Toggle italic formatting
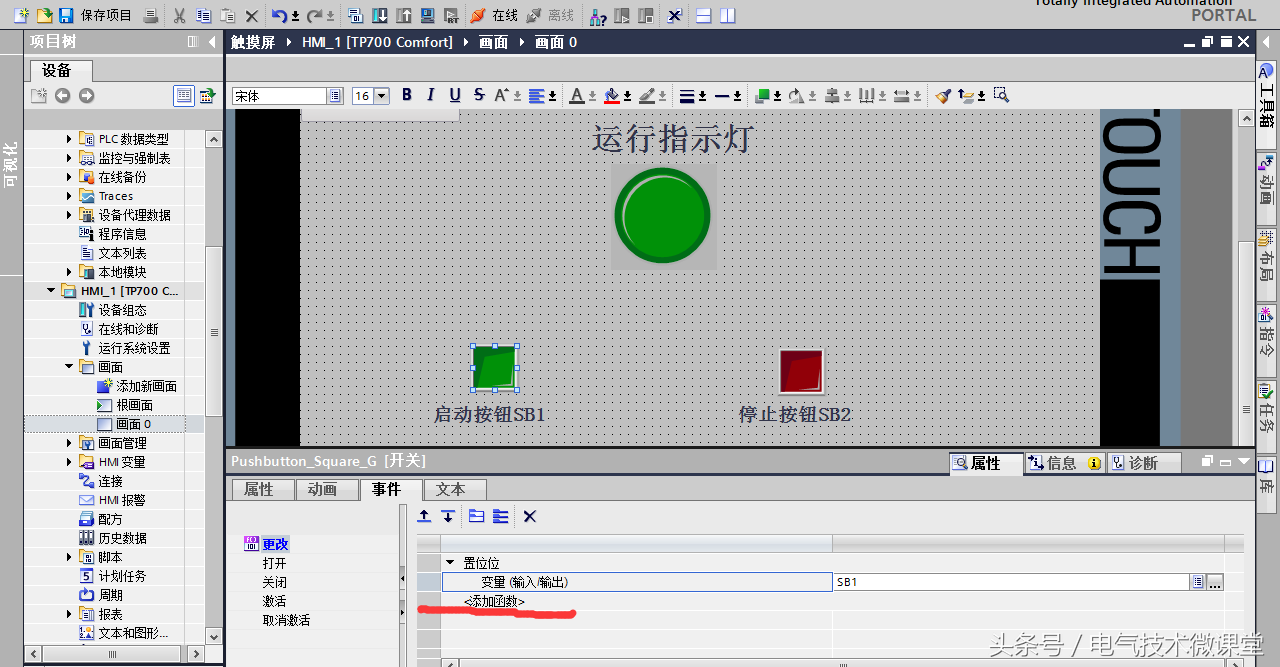The height and width of the screenshot is (667, 1280). 431,95
